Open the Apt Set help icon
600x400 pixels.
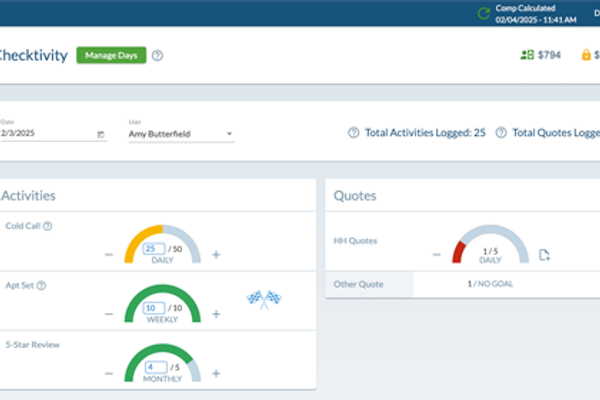tap(41, 286)
